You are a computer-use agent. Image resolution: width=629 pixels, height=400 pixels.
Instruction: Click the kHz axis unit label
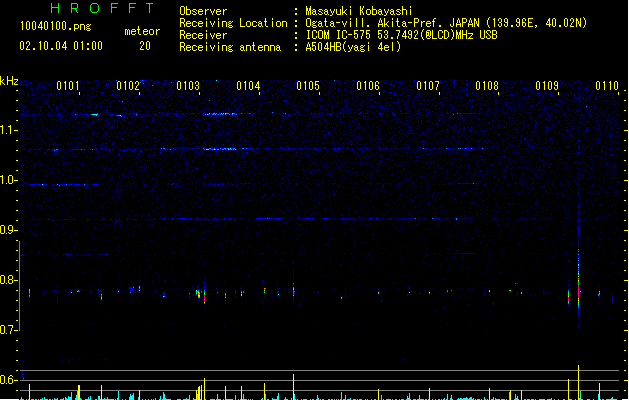point(9,79)
